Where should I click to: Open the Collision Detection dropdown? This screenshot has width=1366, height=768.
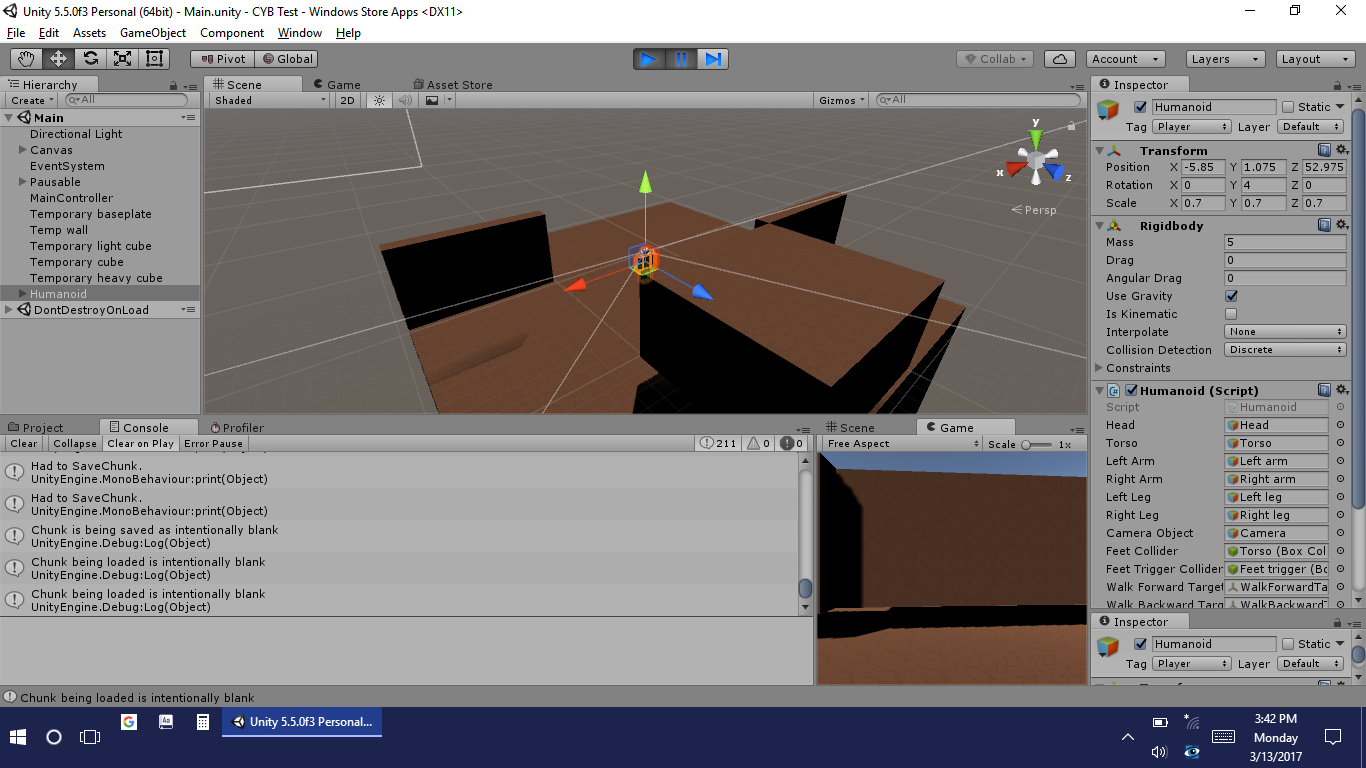point(1285,350)
